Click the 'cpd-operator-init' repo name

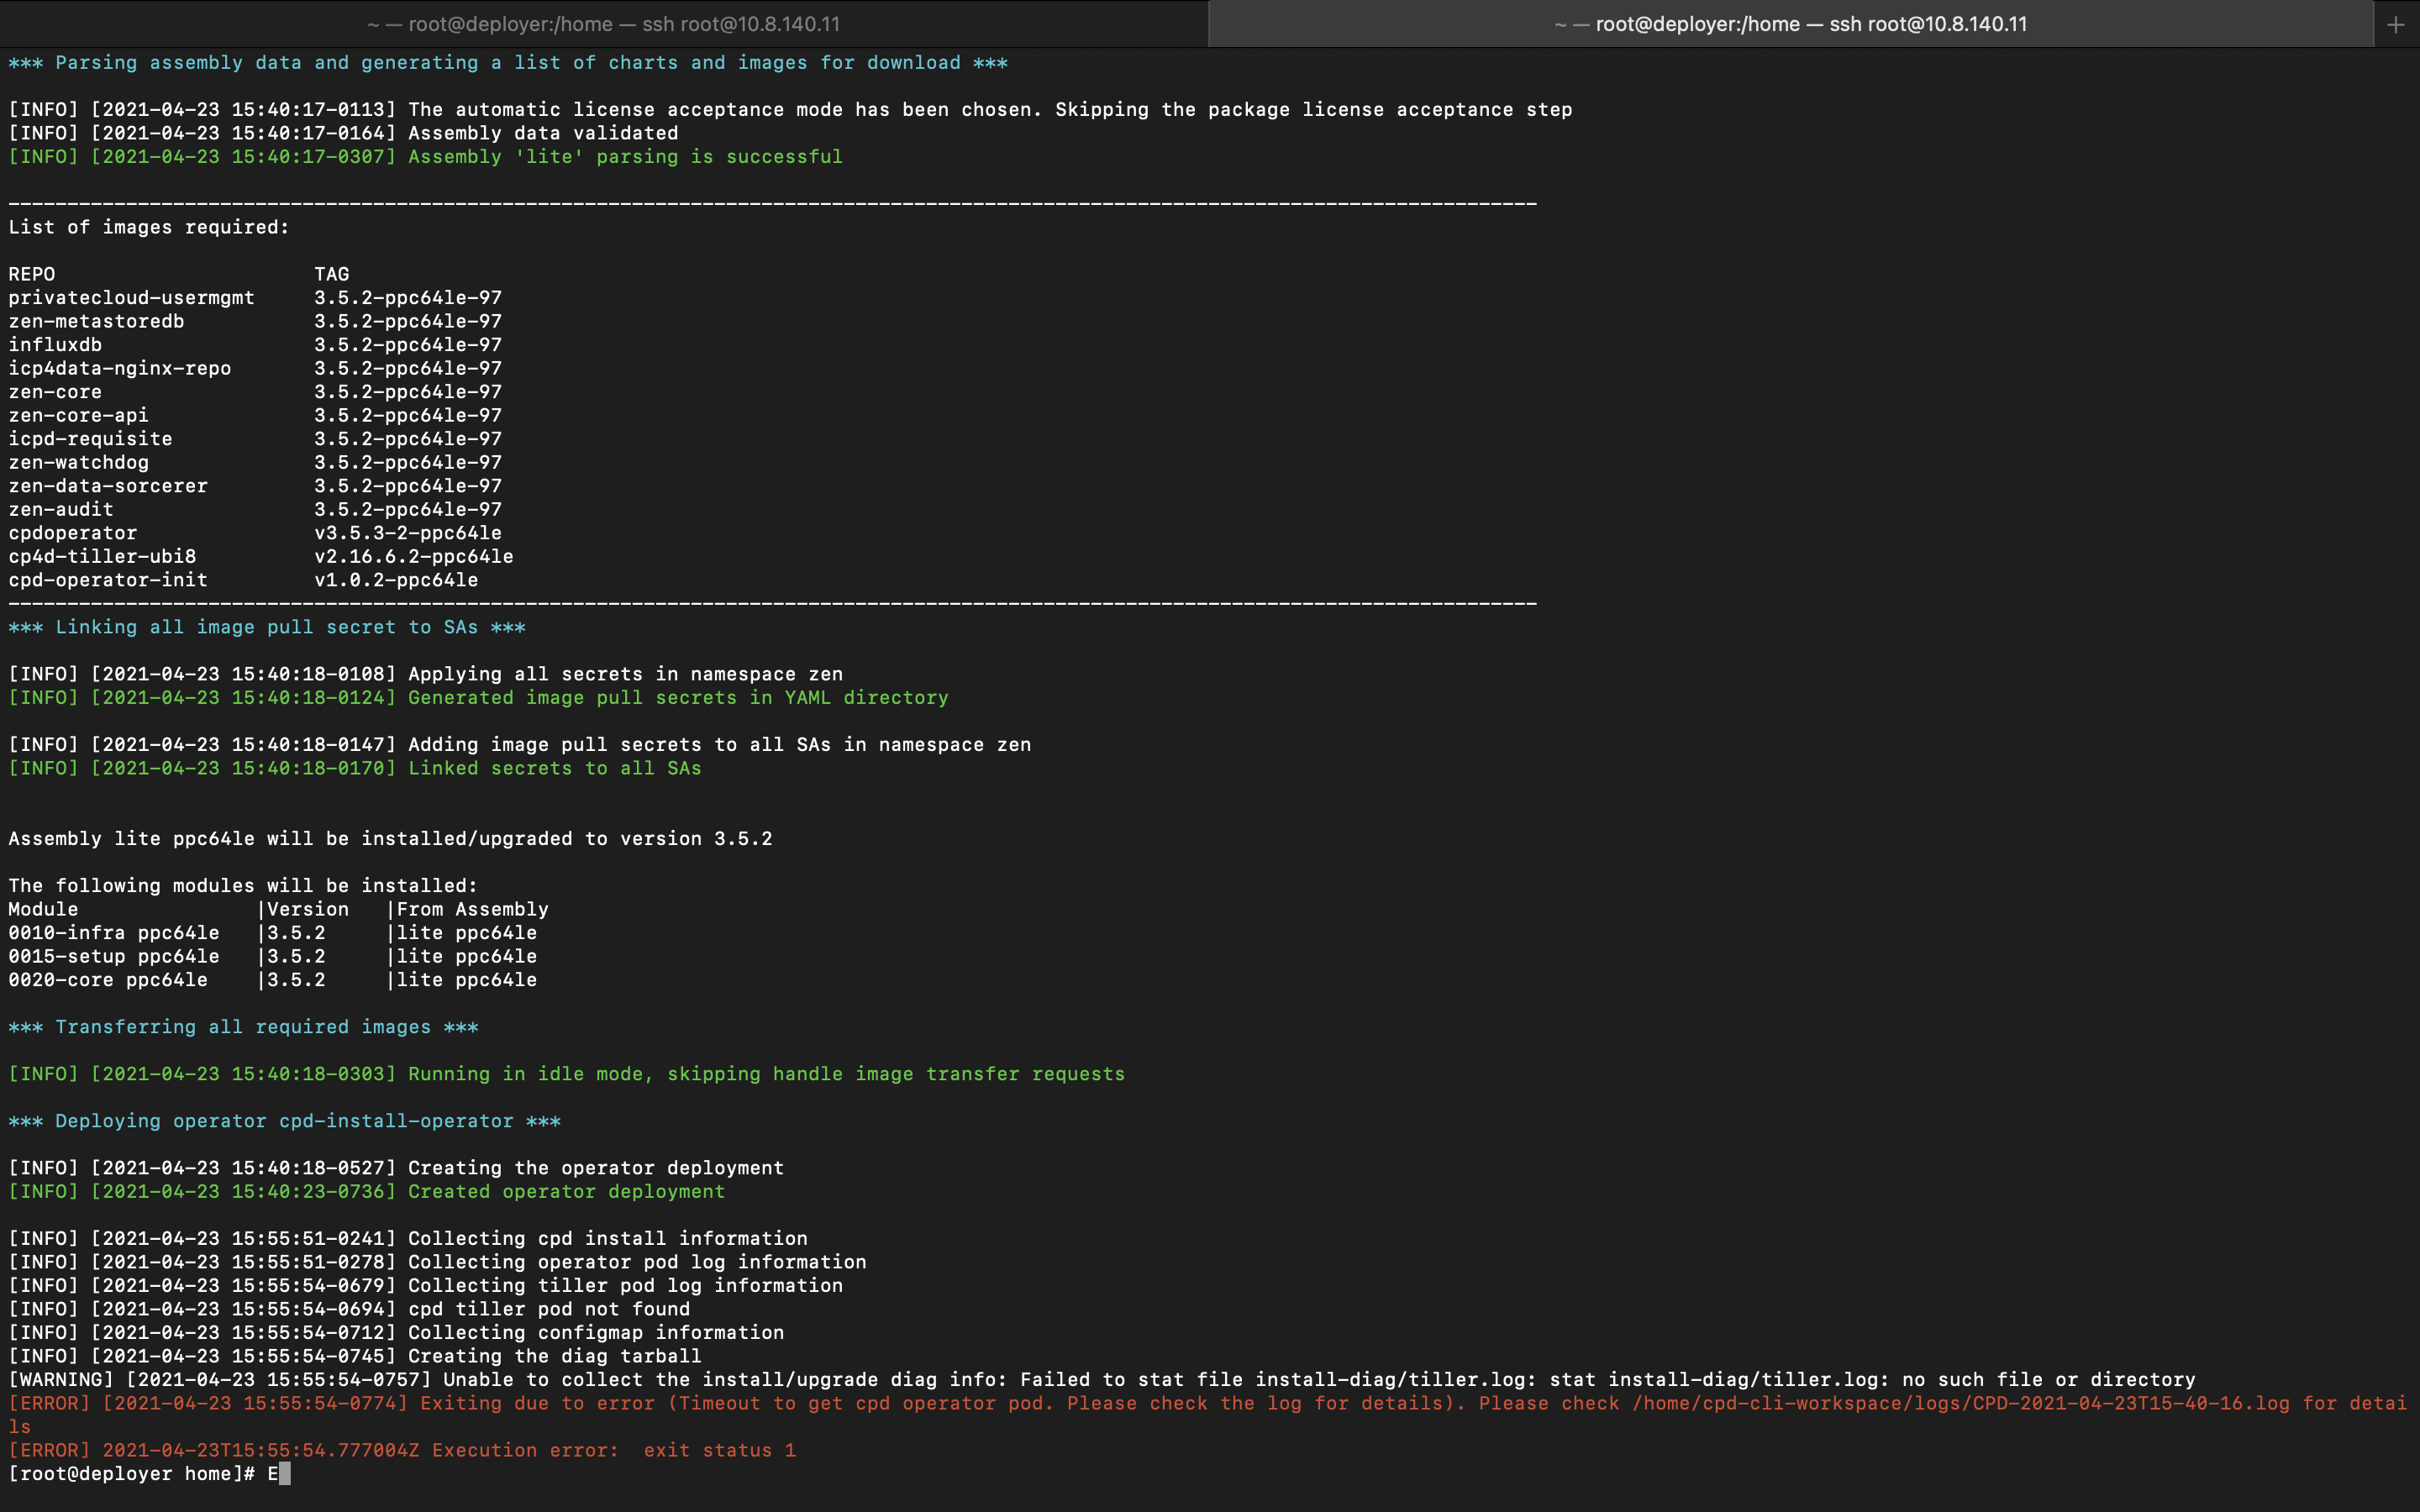click(x=108, y=580)
